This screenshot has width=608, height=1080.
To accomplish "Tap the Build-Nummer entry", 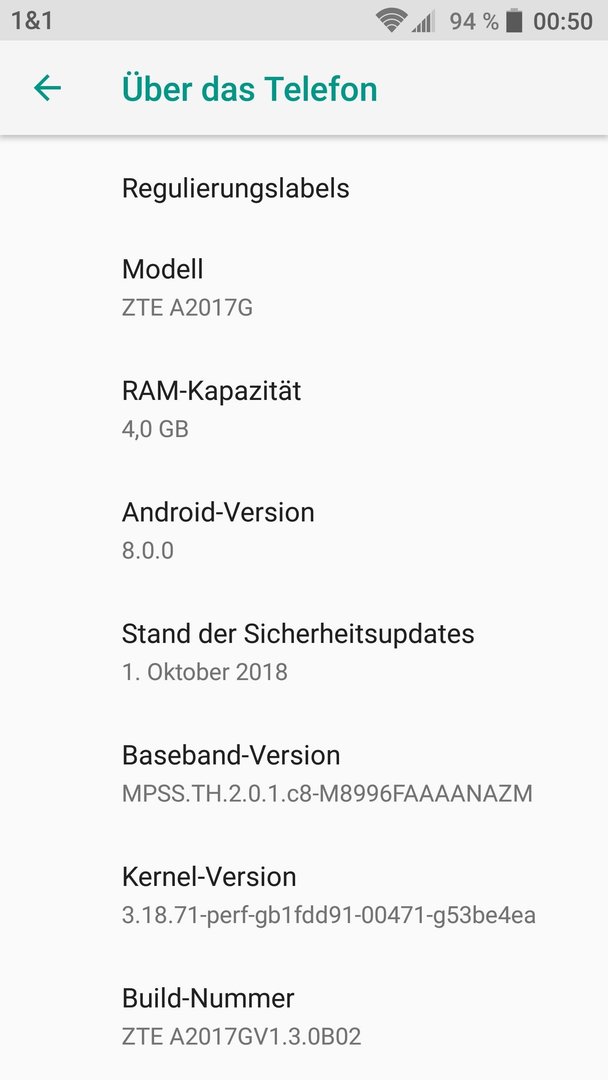I will tap(304, 1016).
